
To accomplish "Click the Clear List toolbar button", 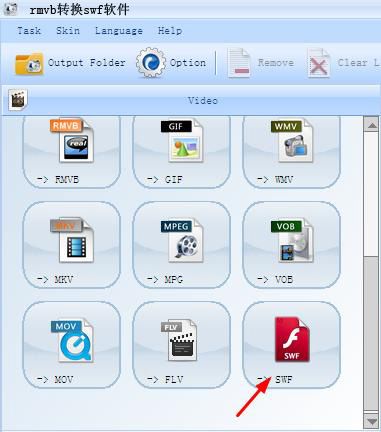I will 343,63.
